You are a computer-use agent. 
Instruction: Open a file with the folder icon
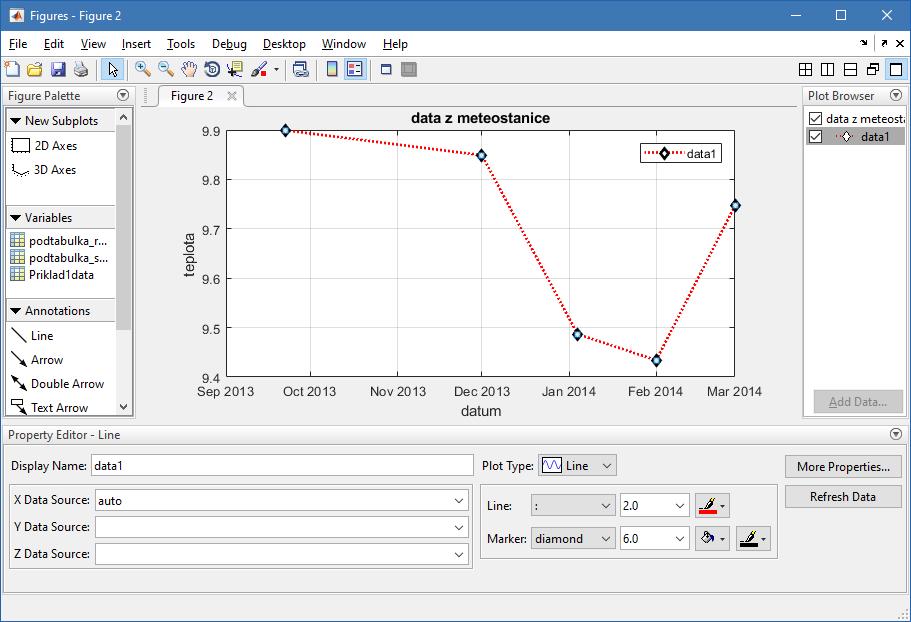click(x=35, y=70)
